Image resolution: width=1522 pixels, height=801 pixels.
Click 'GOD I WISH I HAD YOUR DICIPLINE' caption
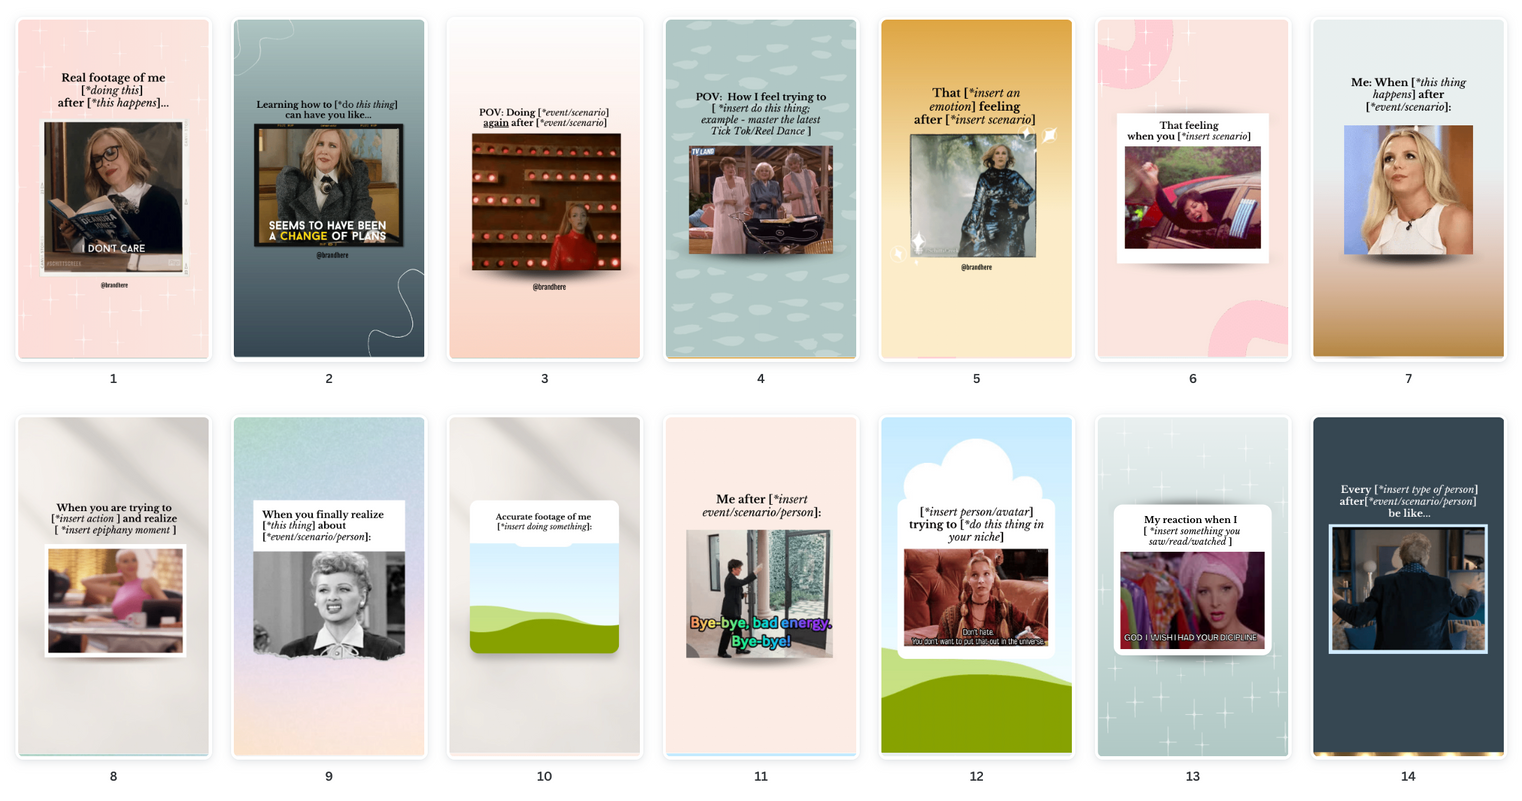(x=1191, y=638)
